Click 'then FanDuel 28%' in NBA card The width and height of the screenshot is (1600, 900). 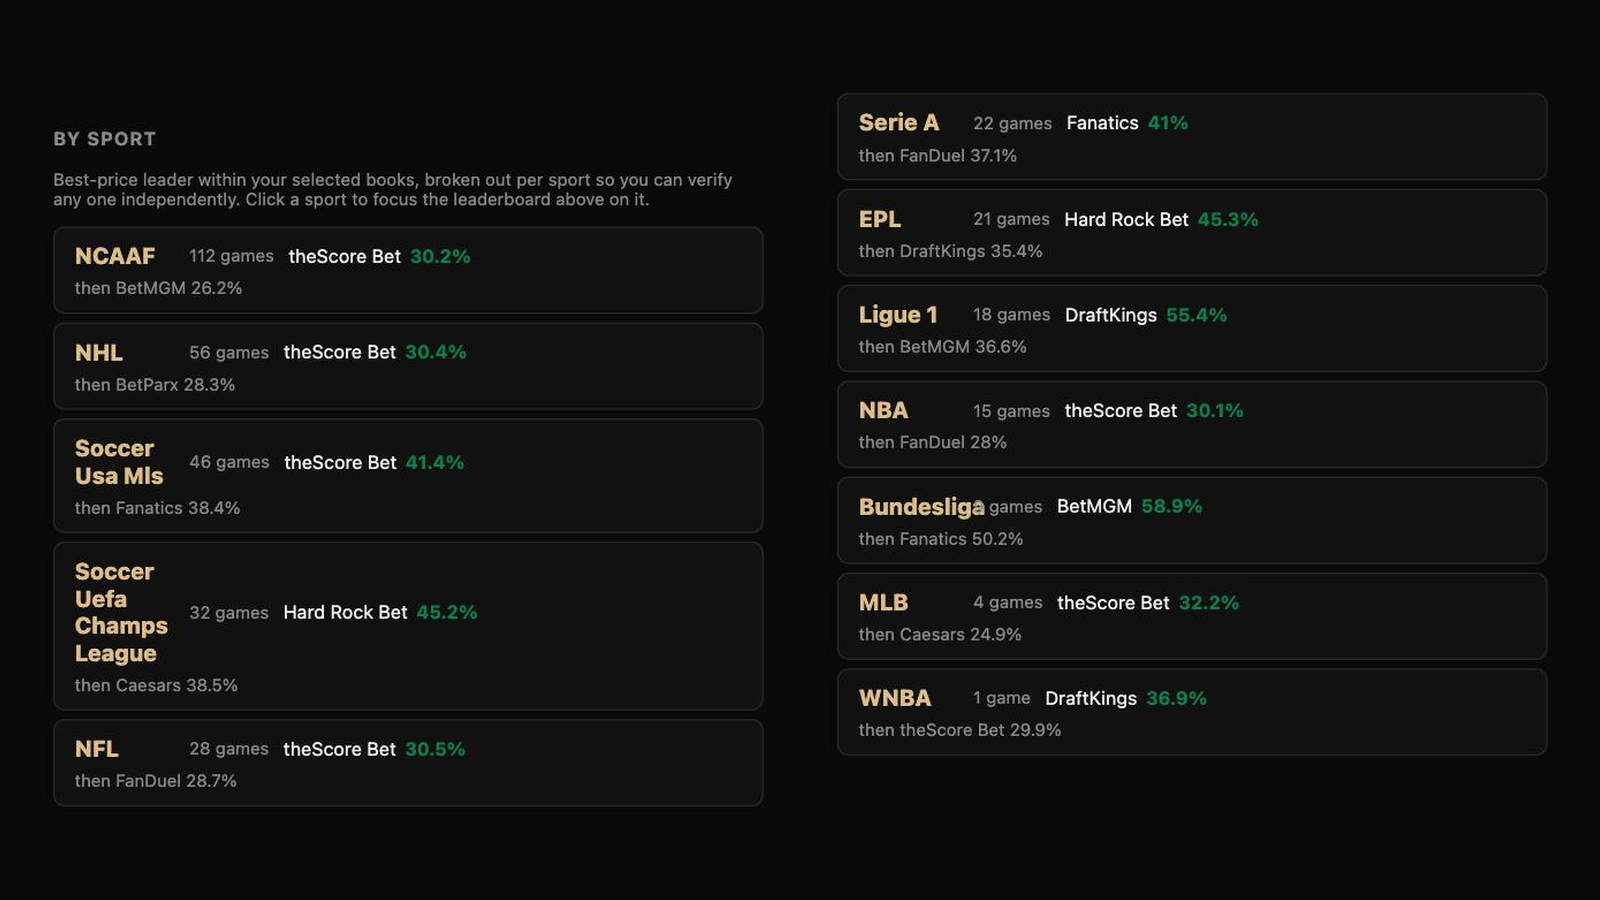pyautogui.click(x=932, y=442)
